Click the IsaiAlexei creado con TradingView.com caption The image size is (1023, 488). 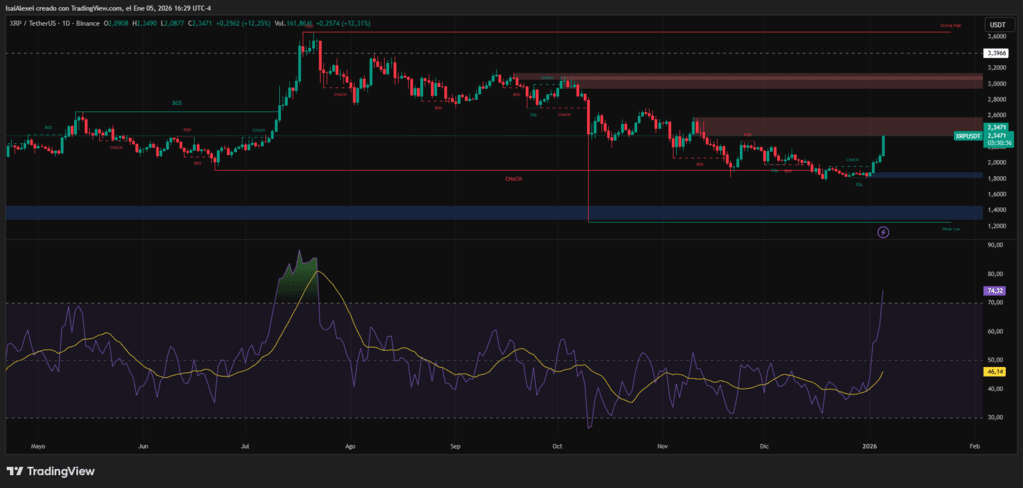[x=110, y=7]
